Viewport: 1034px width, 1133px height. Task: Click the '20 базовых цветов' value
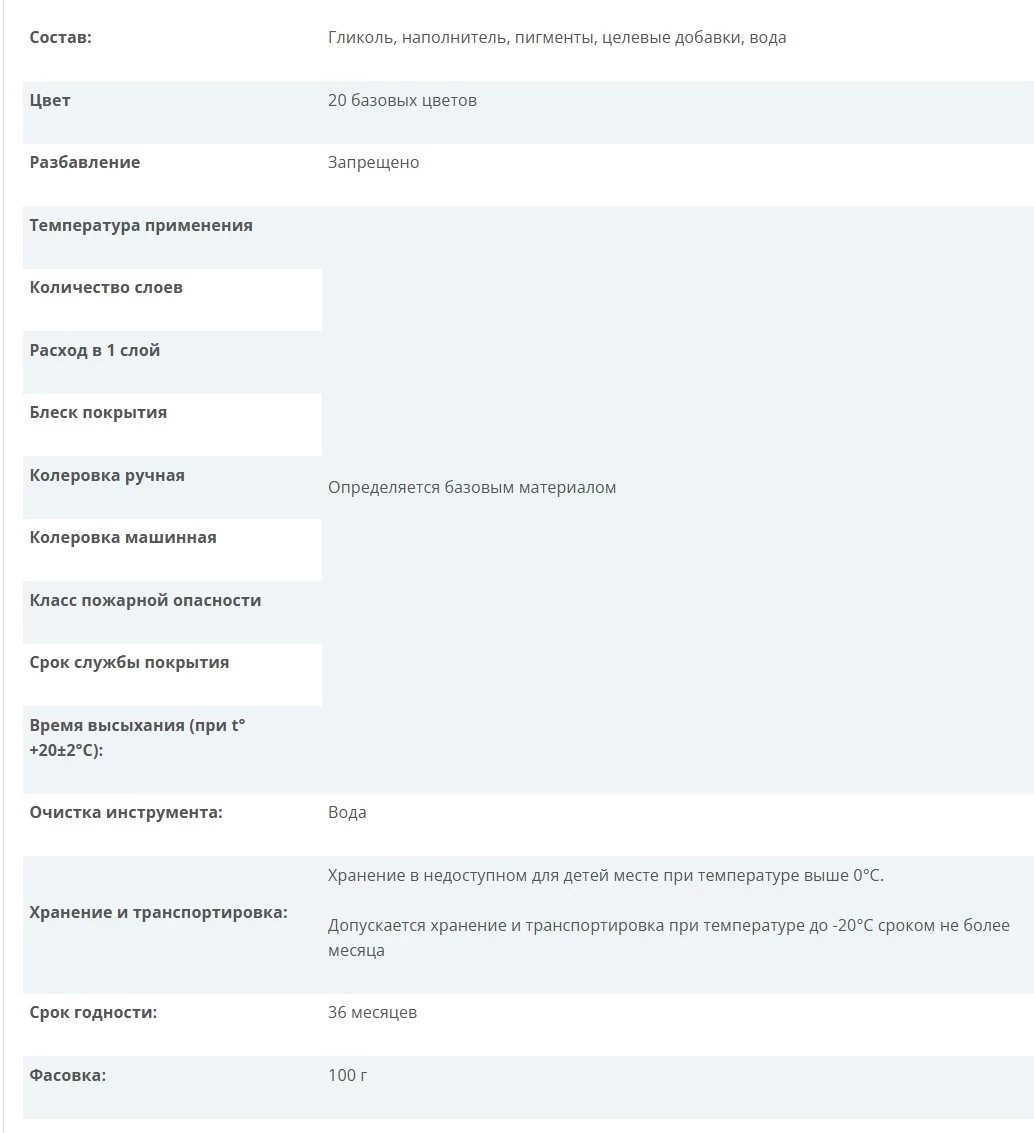(402, 100)
